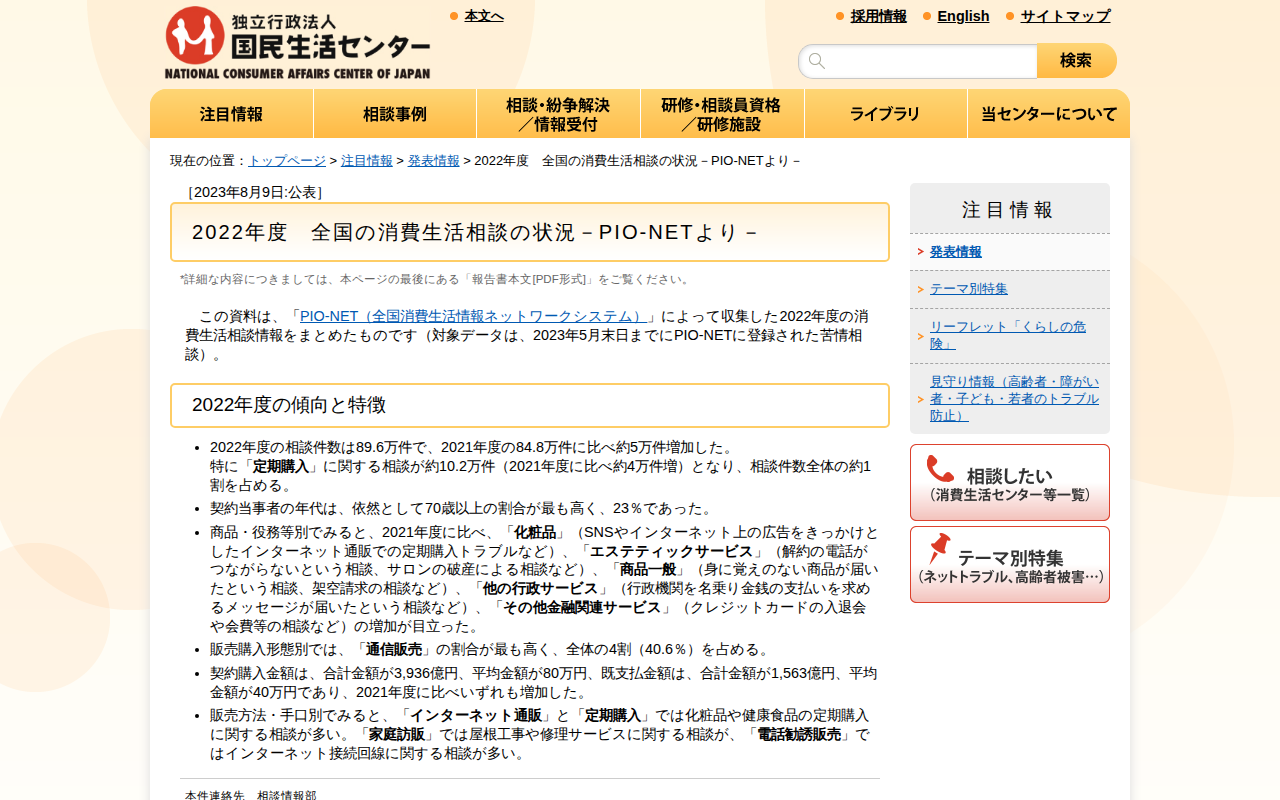Open リーフレット「くらしの危険」 sidebar link
The width and height of the screenshot is (1280, 800).
(x=1008, y=335)
